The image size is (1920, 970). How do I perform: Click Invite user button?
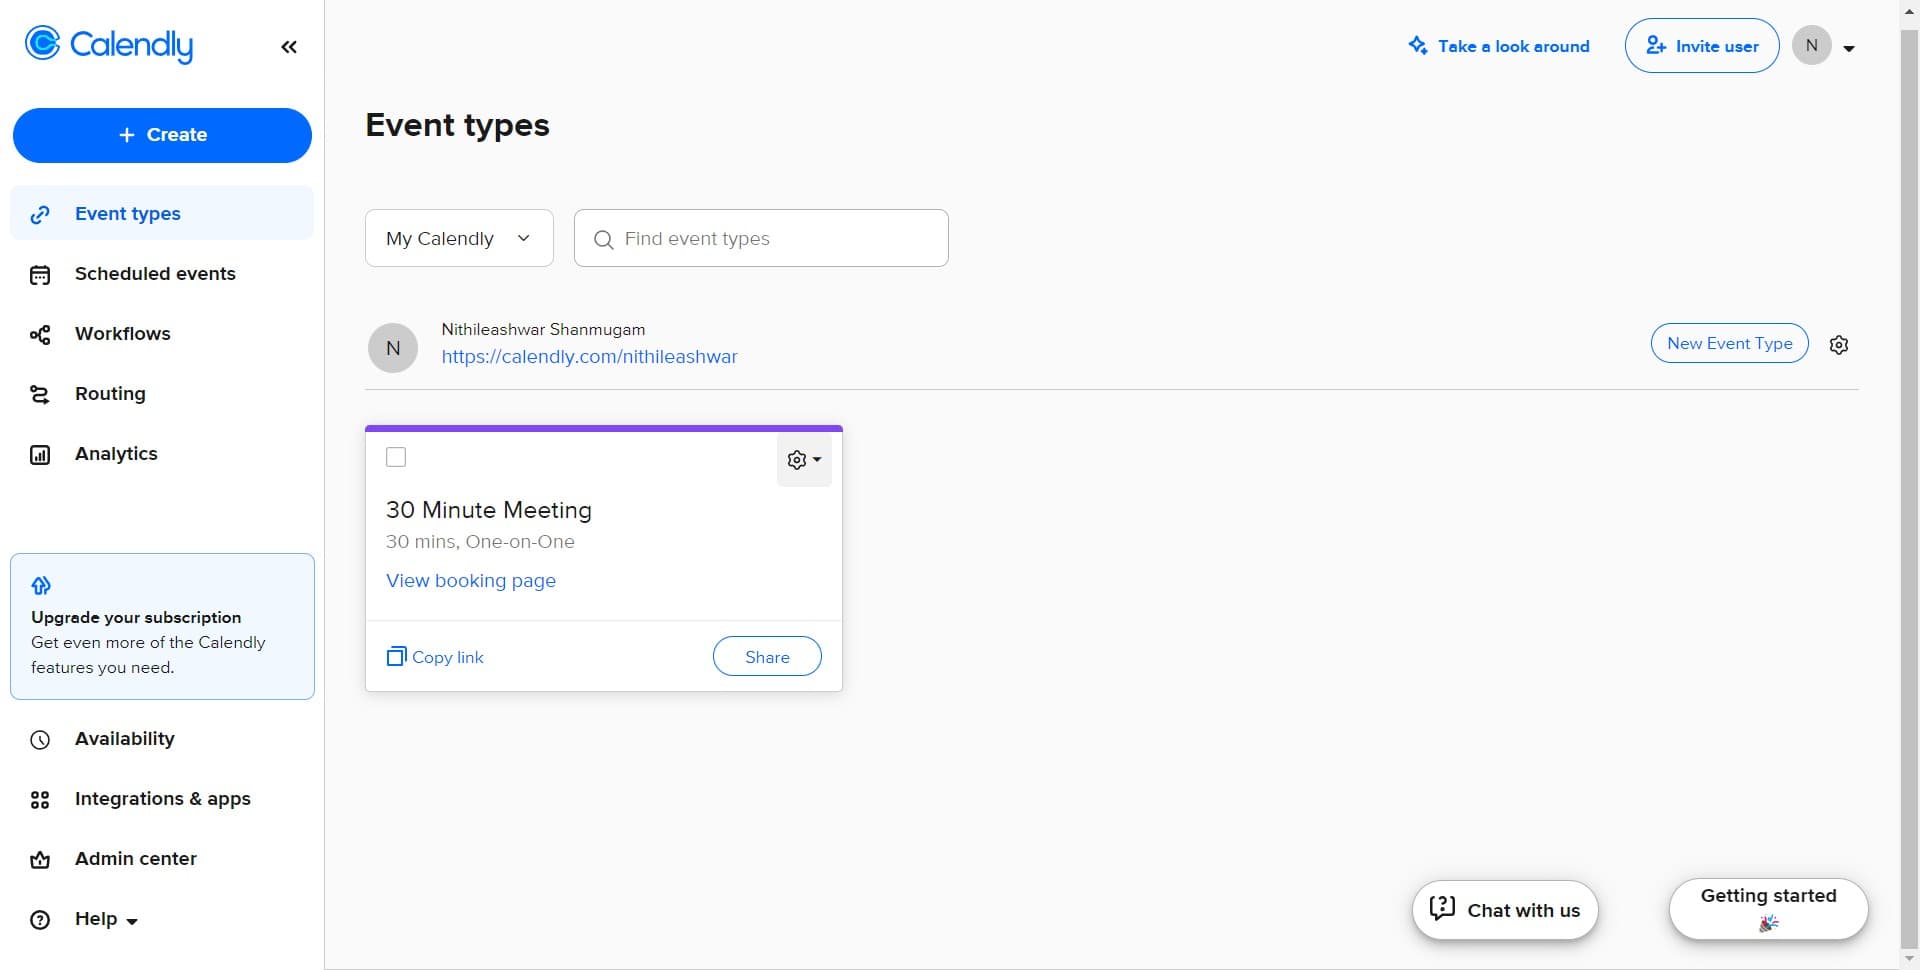[1702, 46]
